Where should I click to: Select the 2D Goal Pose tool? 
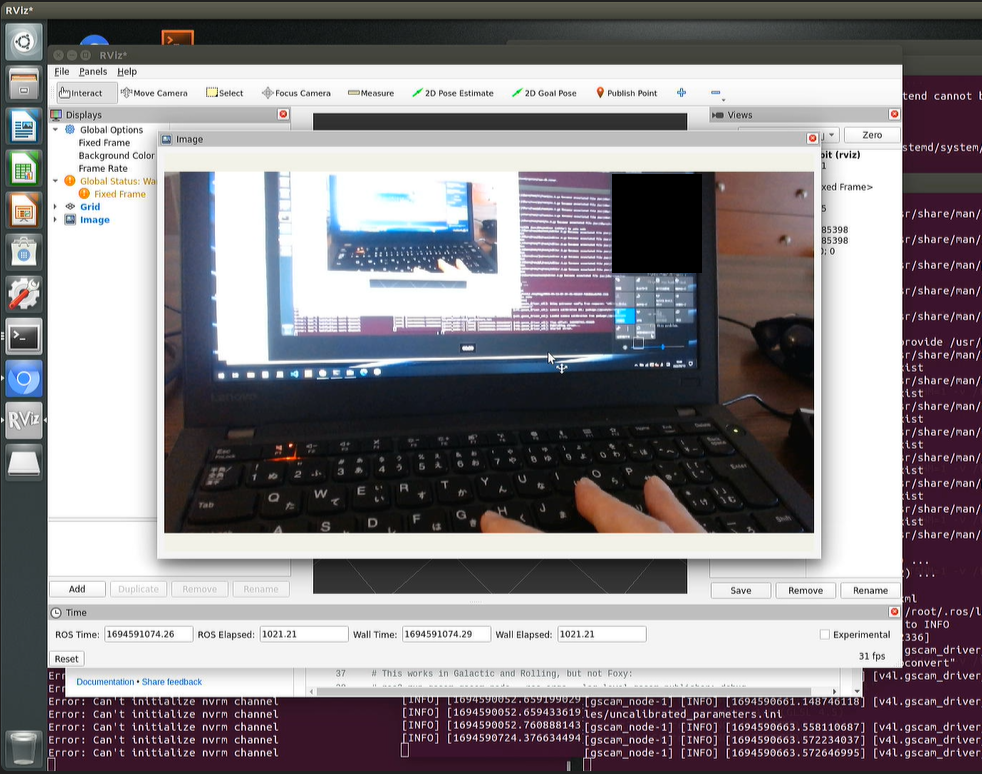point(544,93)
